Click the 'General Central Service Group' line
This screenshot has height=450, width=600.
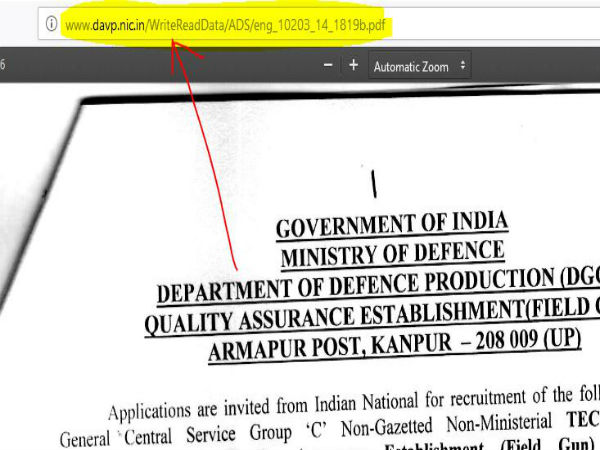coord(330,429)
